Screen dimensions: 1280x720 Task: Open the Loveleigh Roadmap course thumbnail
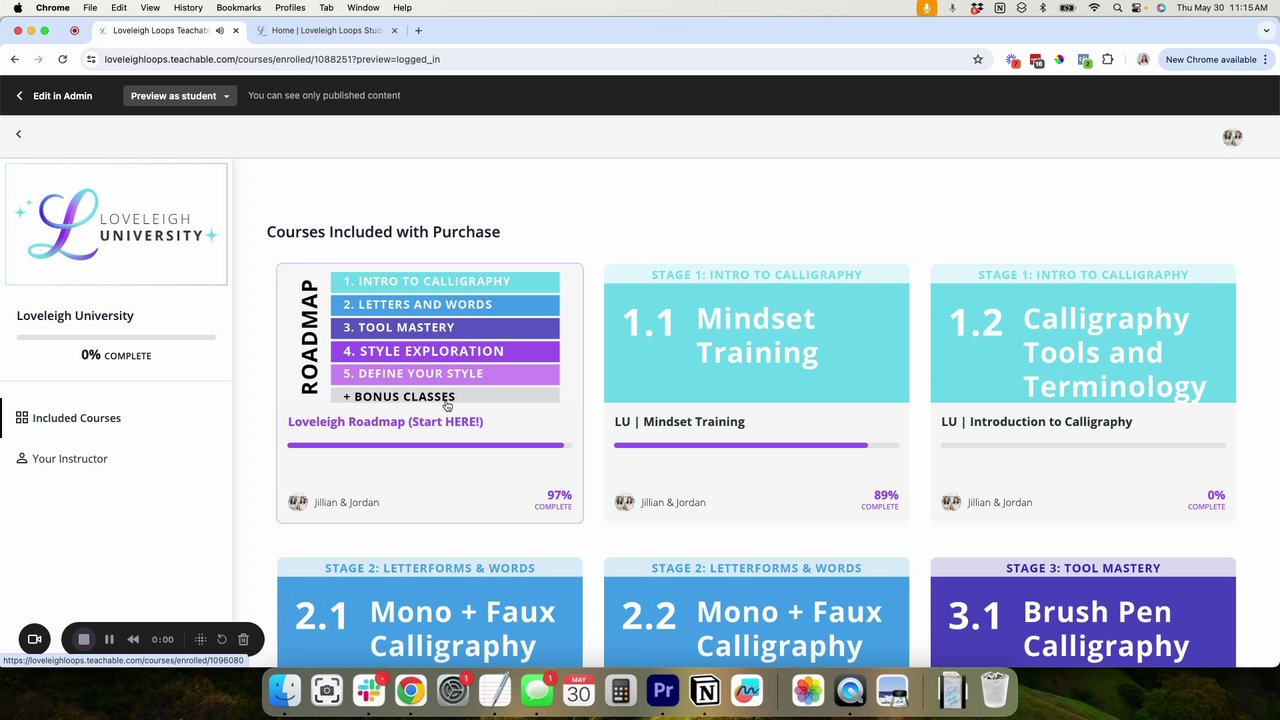[x=430, y=334]
